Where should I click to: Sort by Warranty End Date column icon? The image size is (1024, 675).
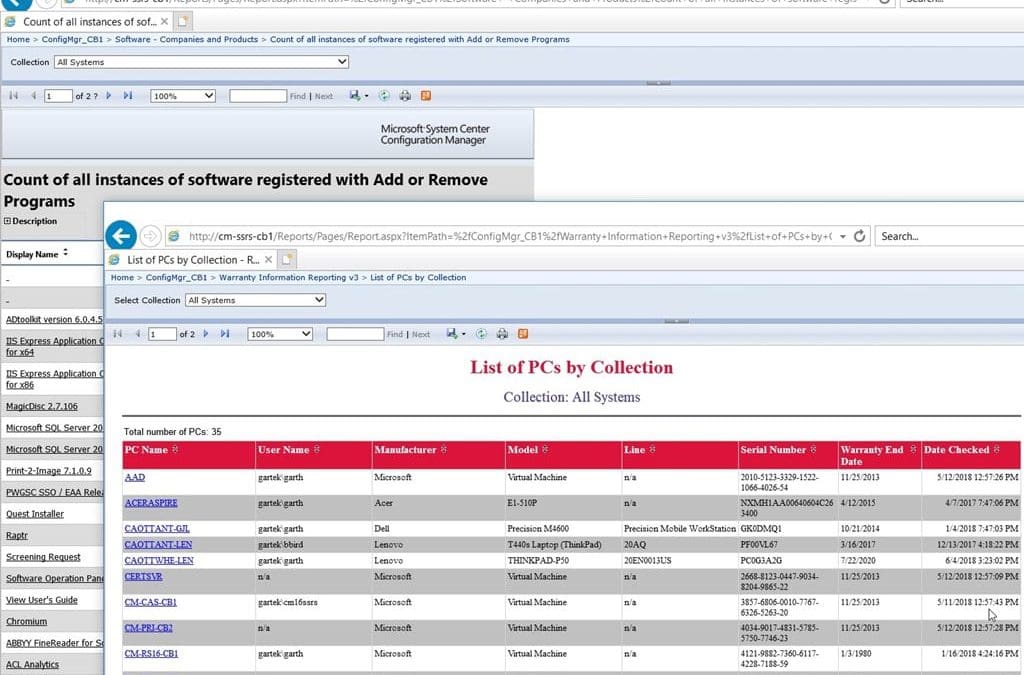(x=913, y=450)
